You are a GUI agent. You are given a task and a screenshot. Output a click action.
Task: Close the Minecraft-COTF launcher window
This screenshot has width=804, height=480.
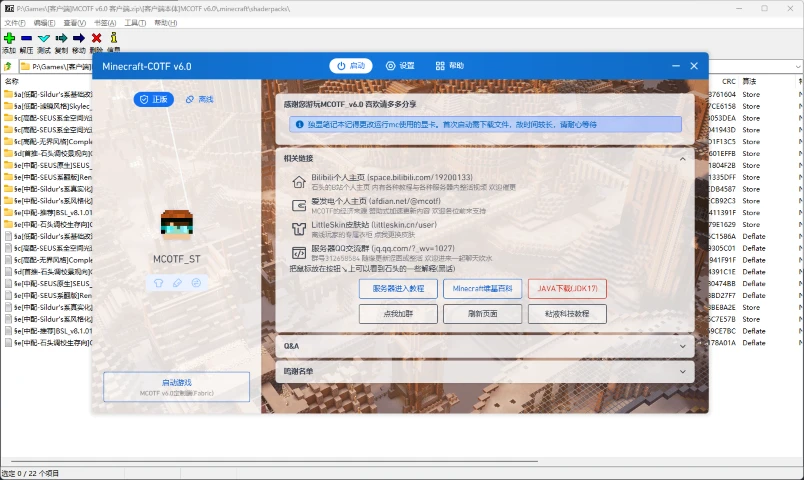coord(694,66)
